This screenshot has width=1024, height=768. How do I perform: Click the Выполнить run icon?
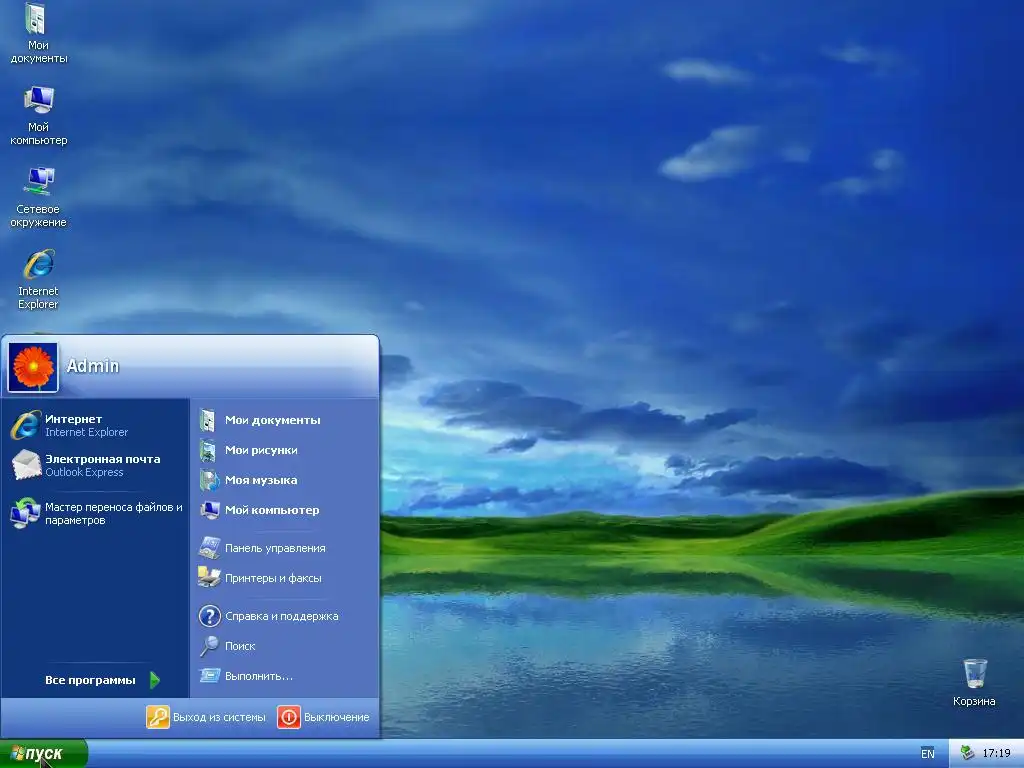(x=210, y=675)
